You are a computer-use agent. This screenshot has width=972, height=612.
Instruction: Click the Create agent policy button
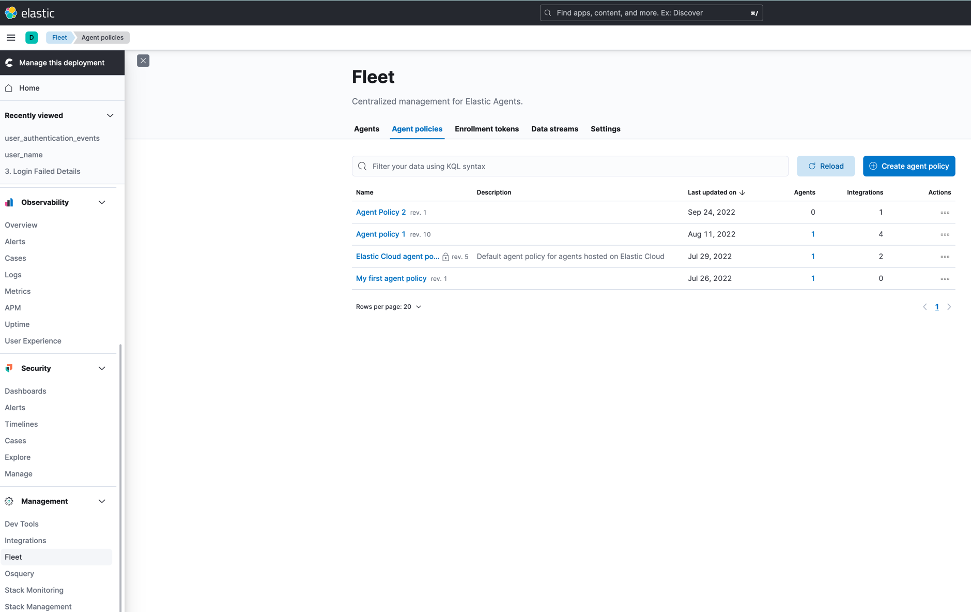pyautogui.click(x=908, y=166)
